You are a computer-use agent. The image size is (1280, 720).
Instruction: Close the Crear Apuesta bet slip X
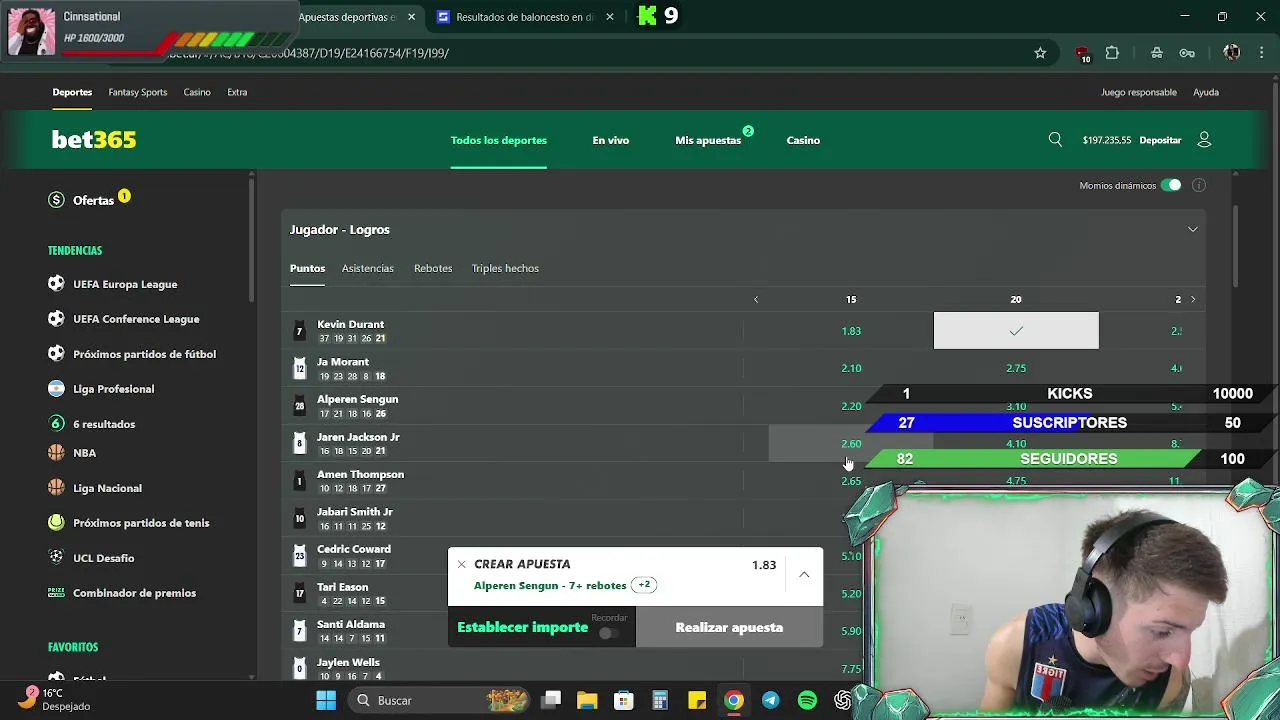(x=461, y=565)
